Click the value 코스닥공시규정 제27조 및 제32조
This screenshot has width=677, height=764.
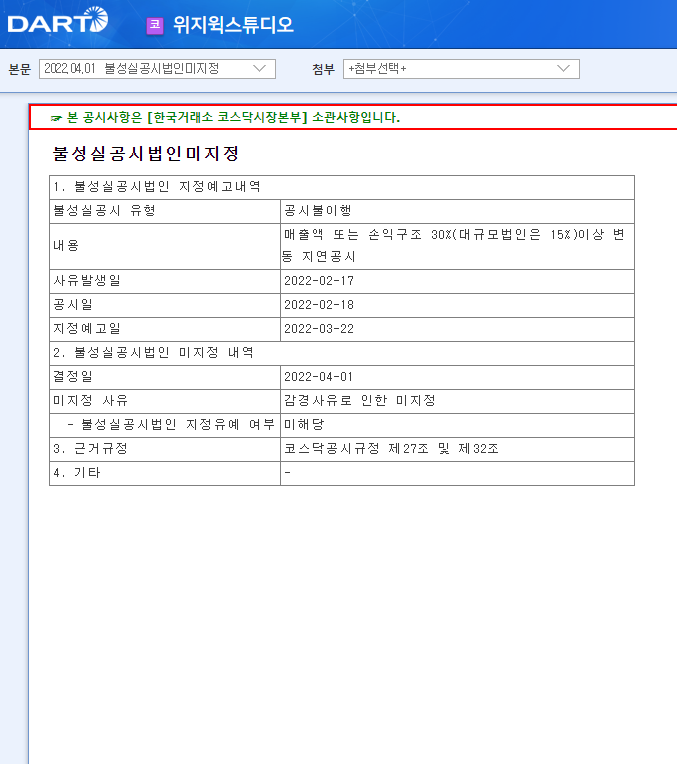tap(391, 448)
